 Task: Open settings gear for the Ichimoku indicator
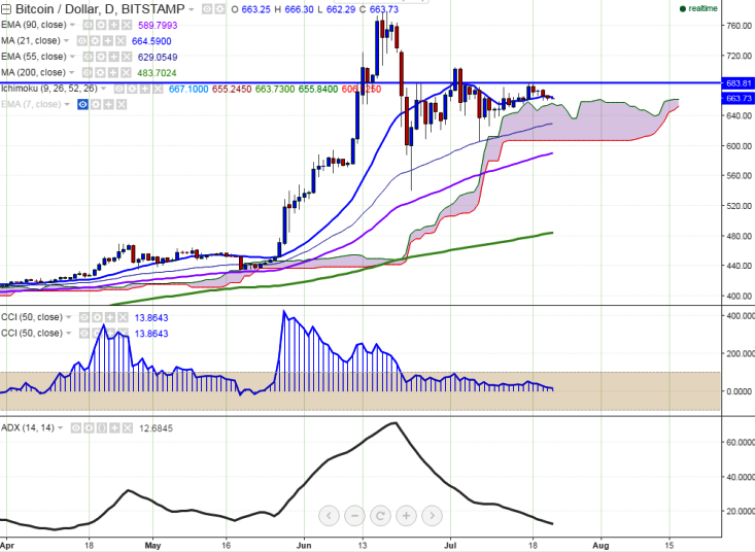(x=131, y=89)
